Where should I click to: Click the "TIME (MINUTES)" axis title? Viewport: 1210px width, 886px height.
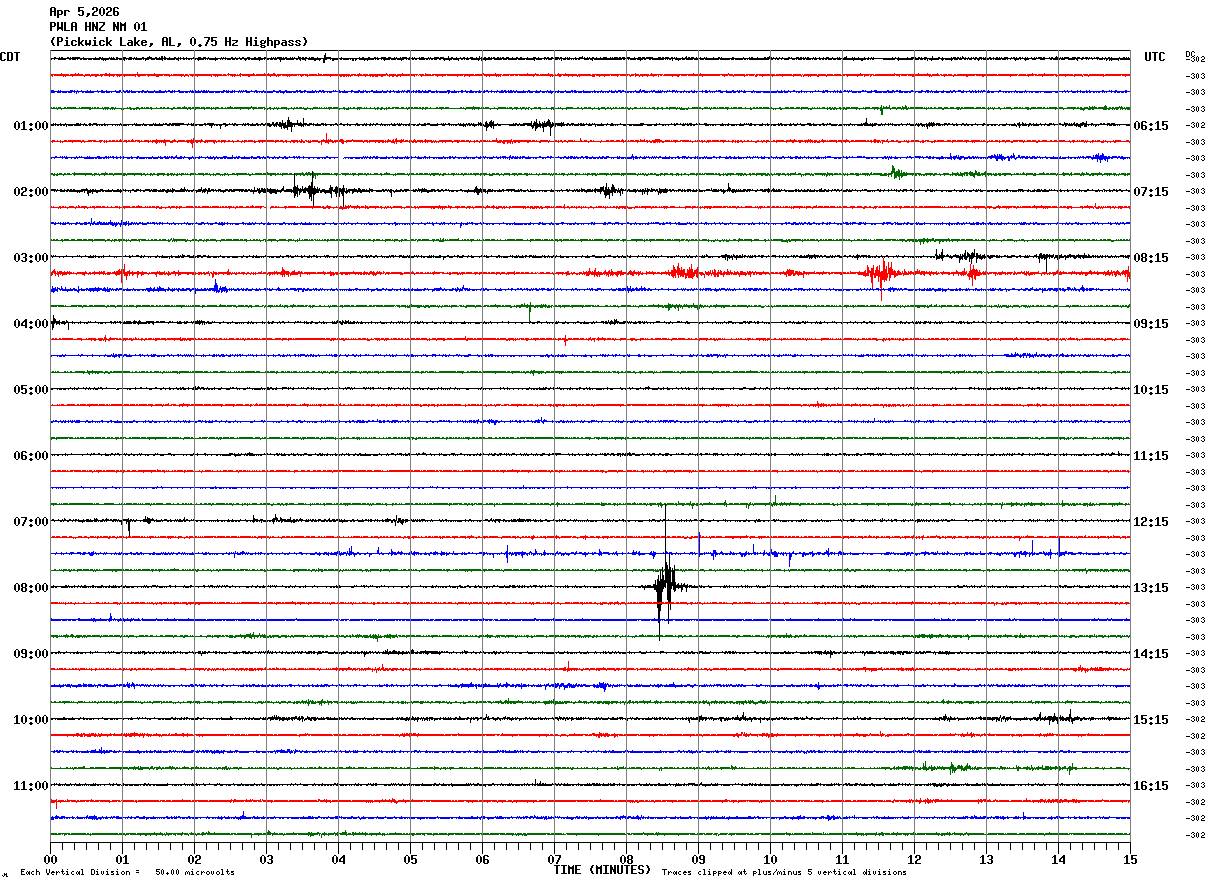tap(602, 870)
